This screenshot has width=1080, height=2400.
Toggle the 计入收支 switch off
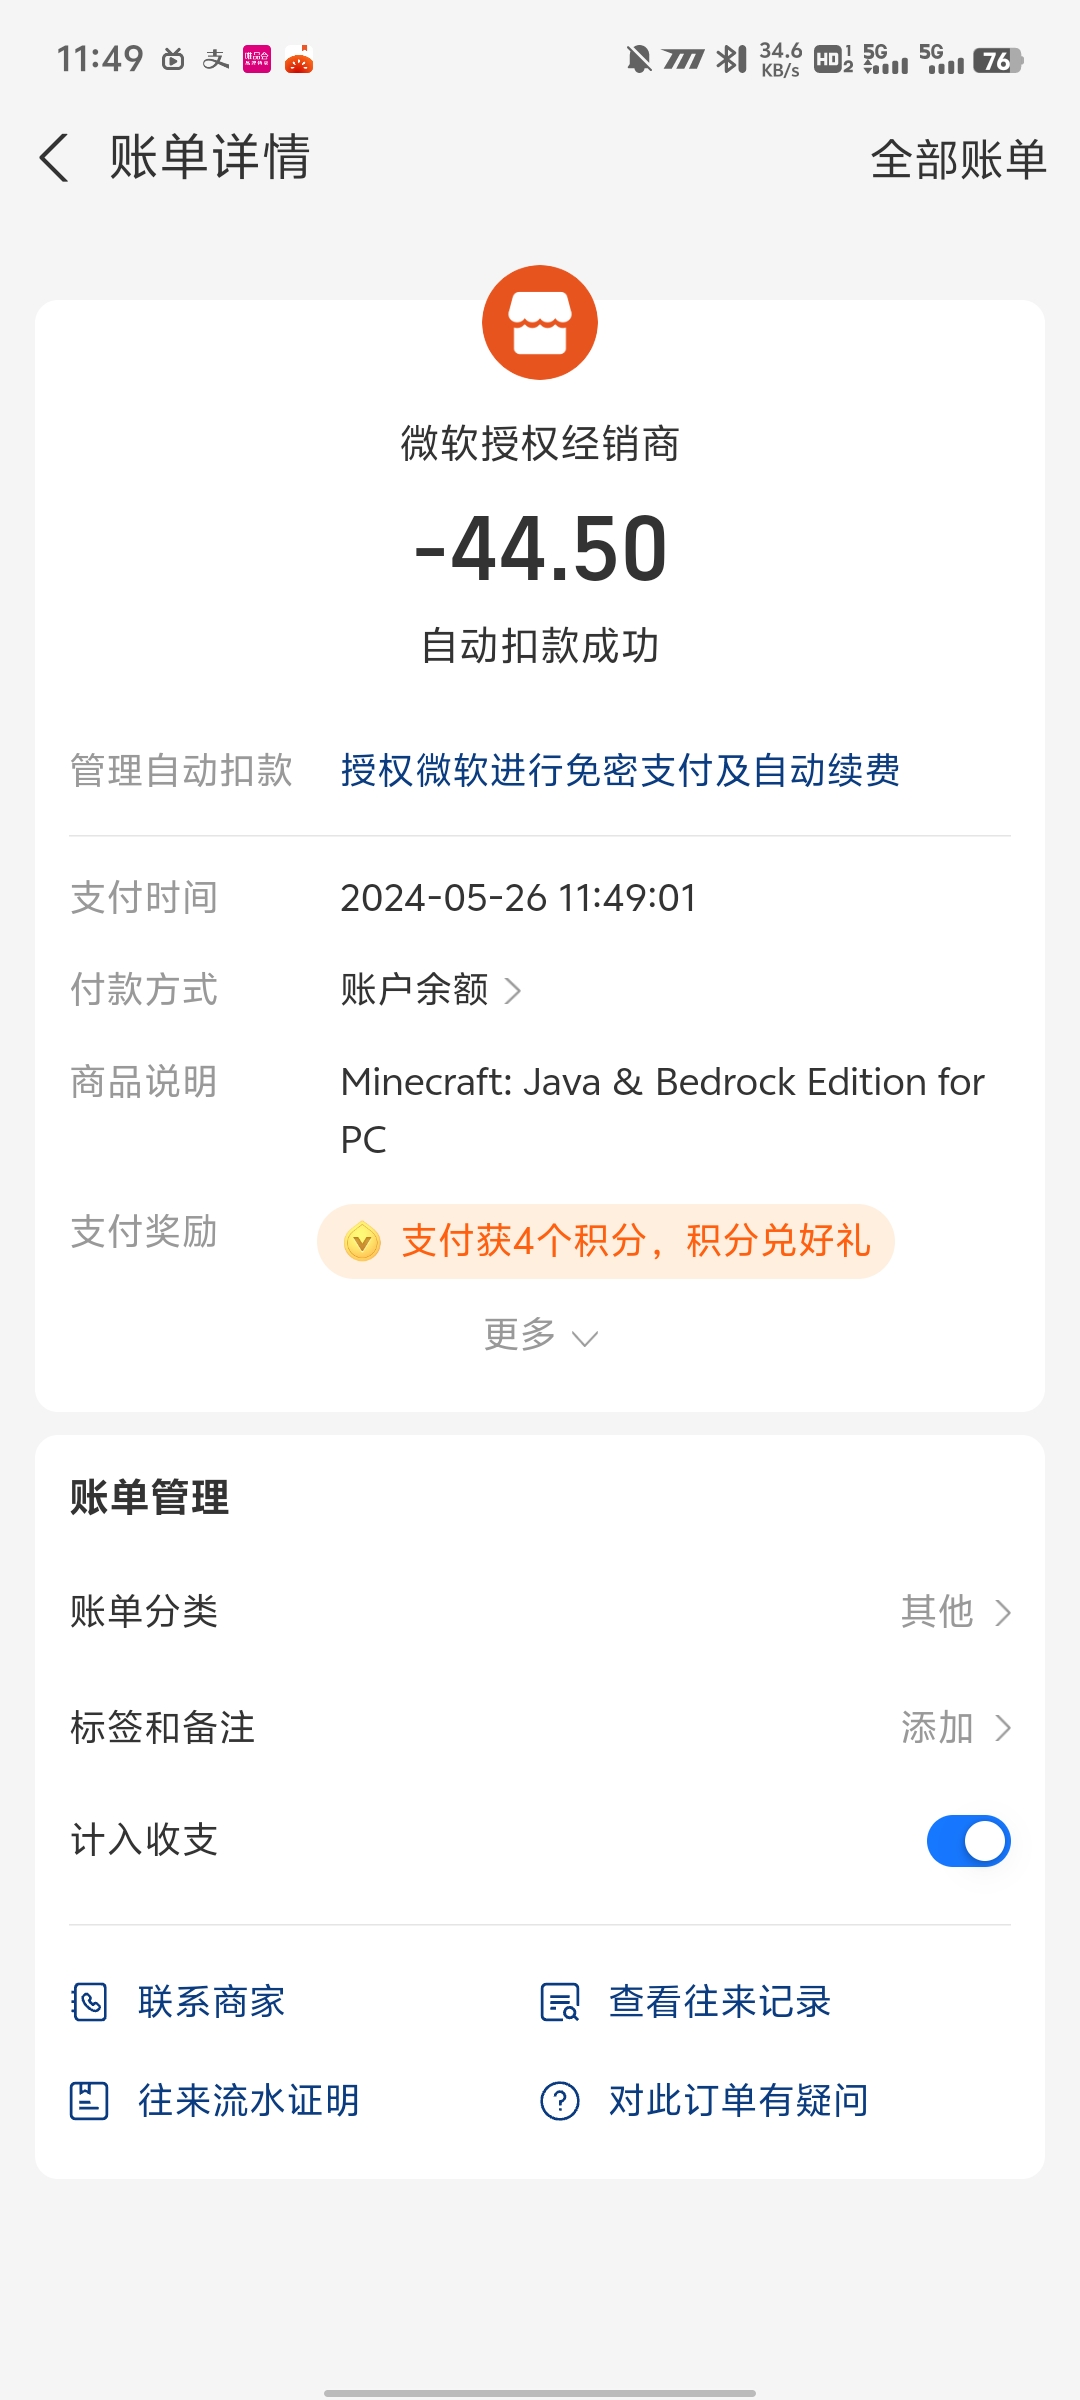pyautogui.click(x=968, y=1841)
